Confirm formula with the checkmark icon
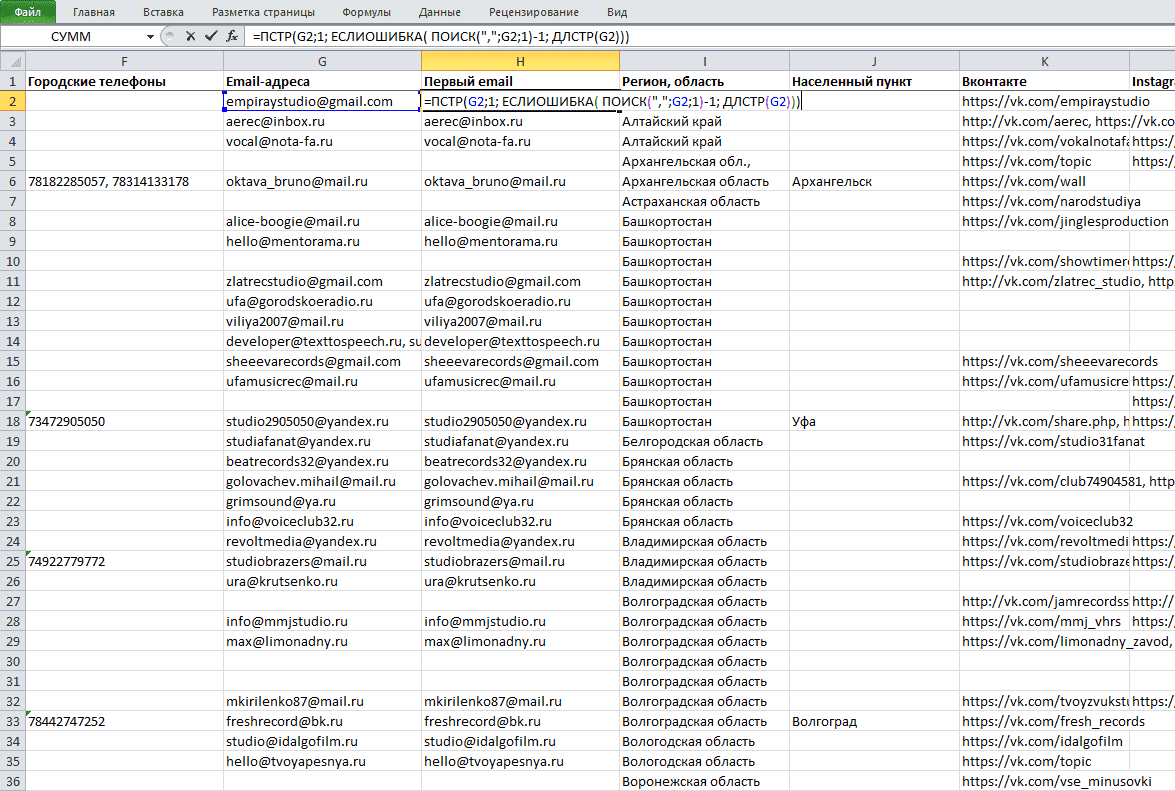Screen dimensions: 1175x791 coord(211,36)
